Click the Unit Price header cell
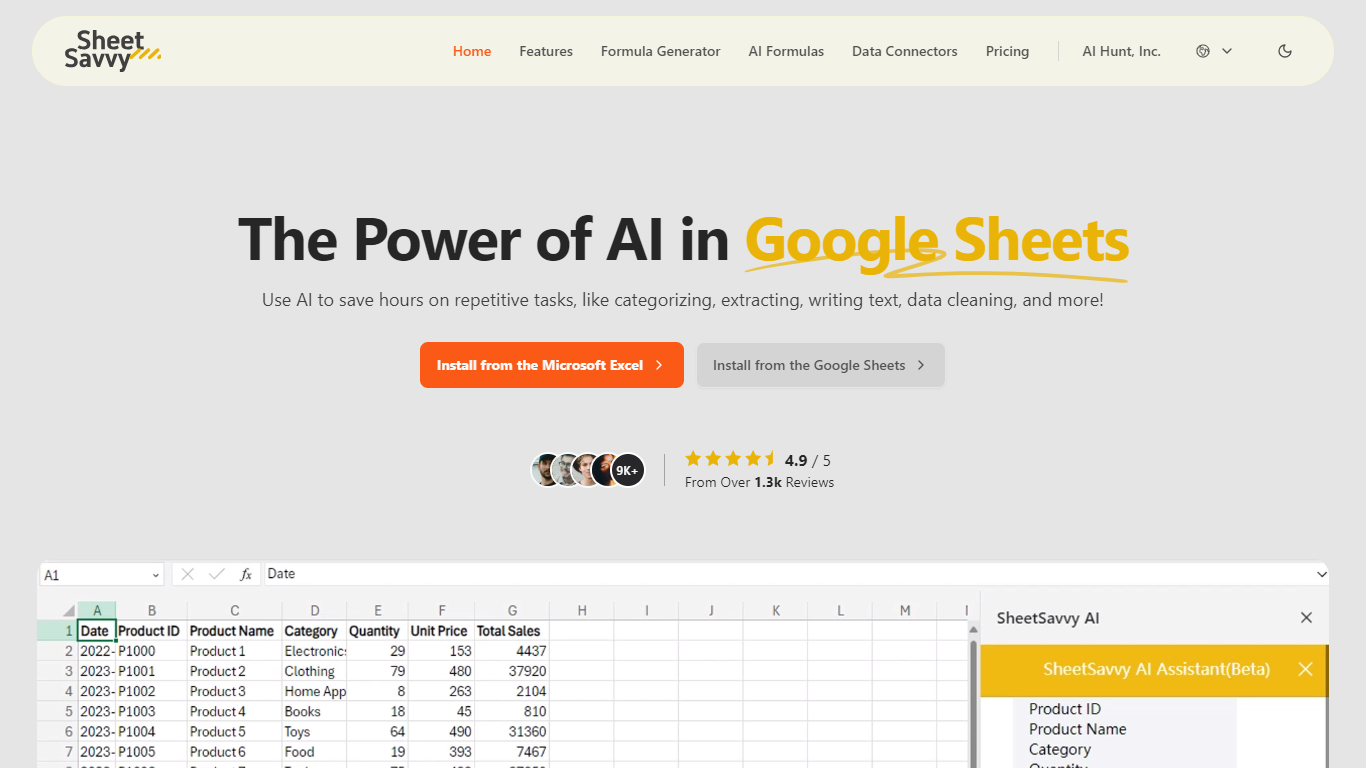Image resolution: width=1366 pixels, height=768 pixels. point(440,631)
